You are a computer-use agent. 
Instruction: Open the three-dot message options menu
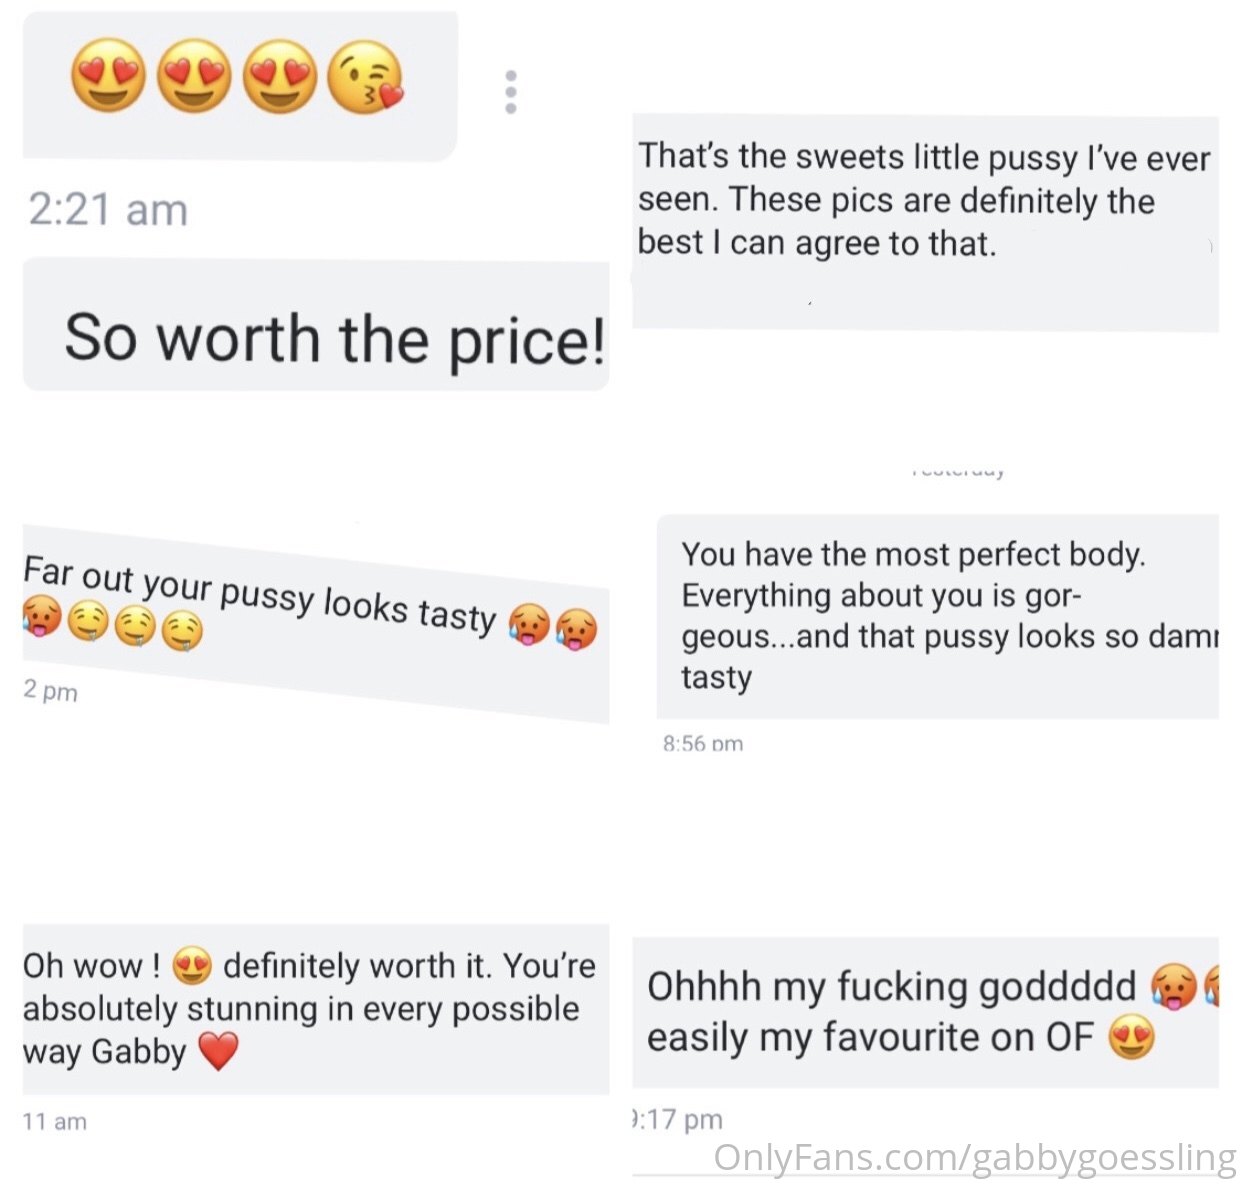tap(511, 92)
